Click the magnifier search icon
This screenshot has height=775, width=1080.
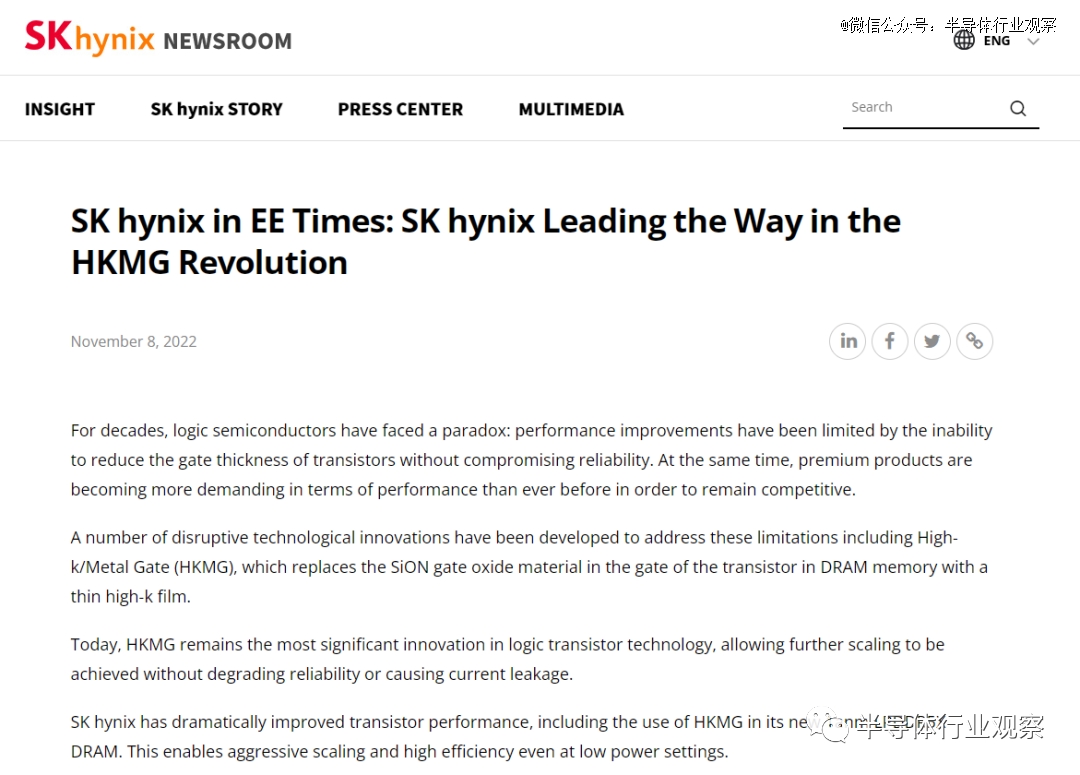(x=1018, y=108)
